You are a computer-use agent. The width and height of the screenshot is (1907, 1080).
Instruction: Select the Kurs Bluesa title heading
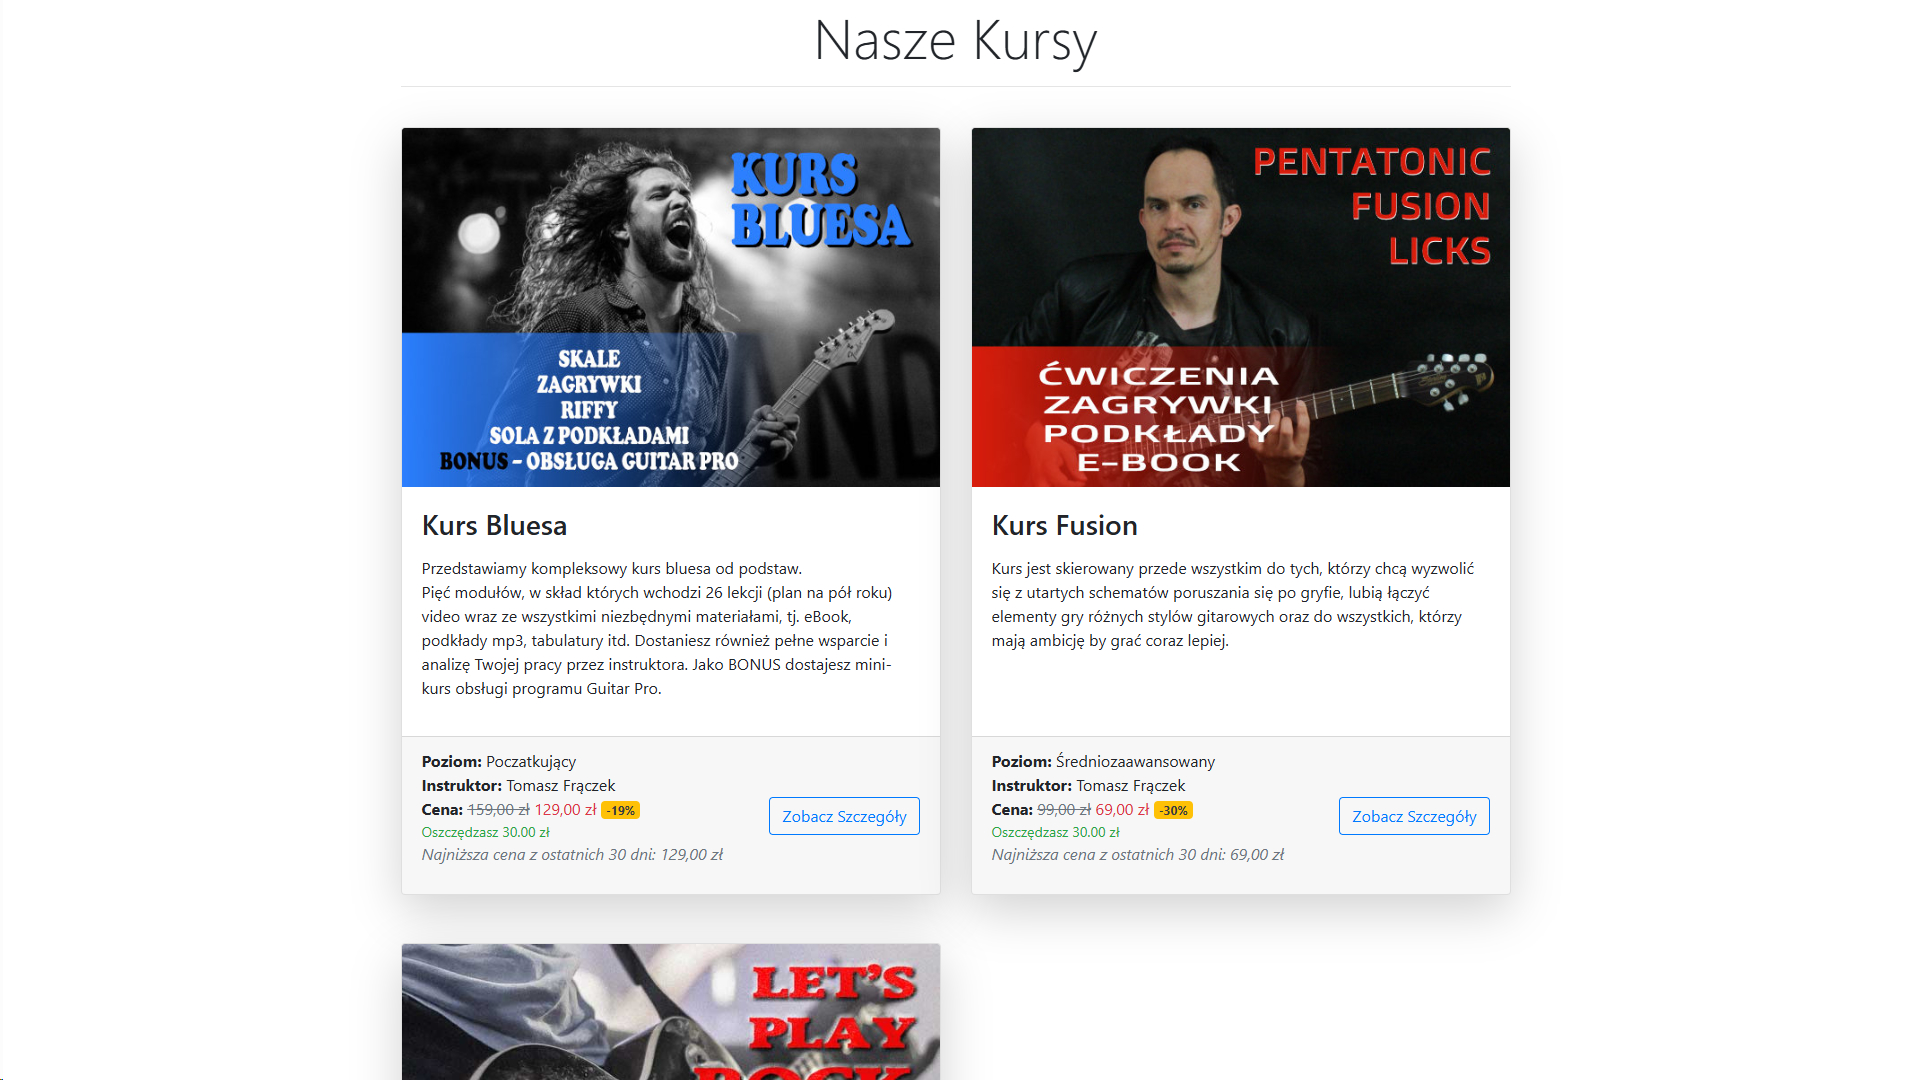click(x=494, y=525)
